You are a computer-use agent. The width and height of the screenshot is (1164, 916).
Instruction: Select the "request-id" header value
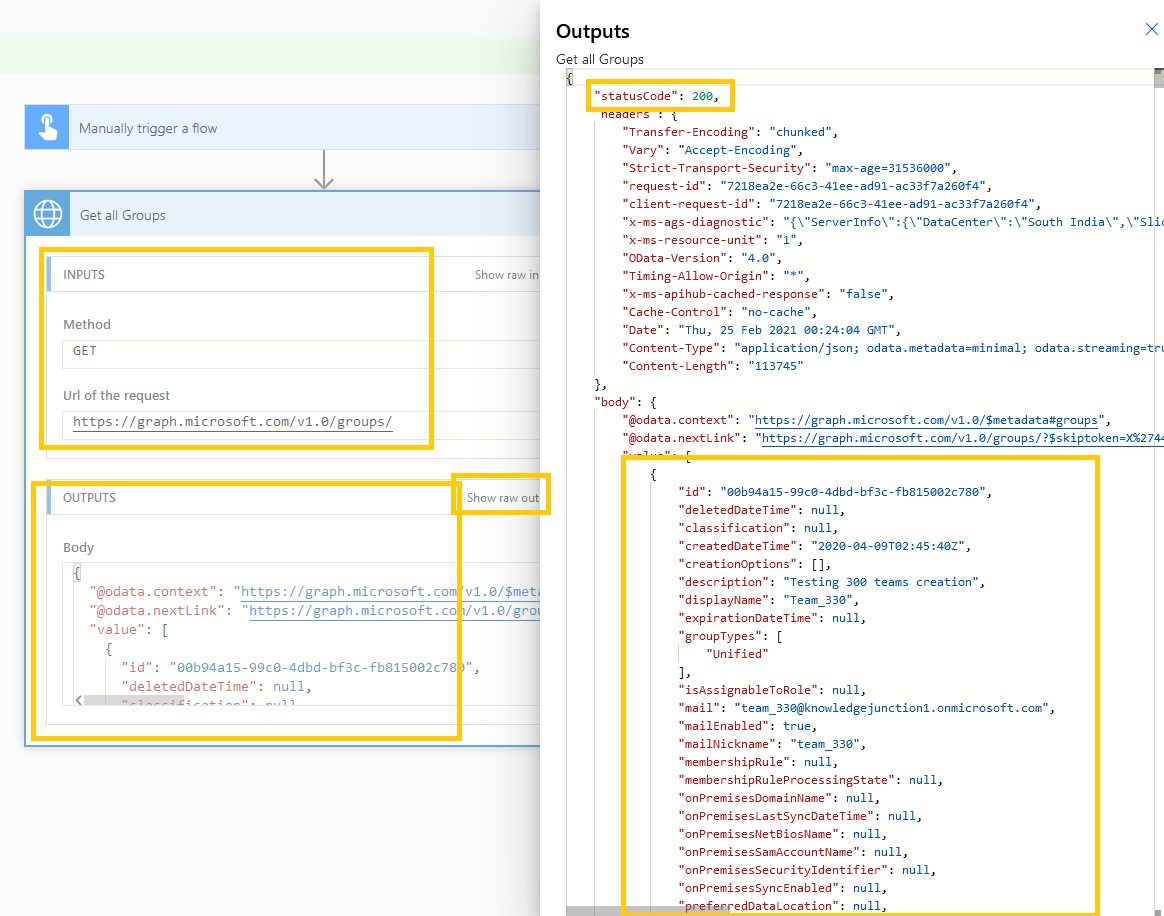click(x=852, y=186)
